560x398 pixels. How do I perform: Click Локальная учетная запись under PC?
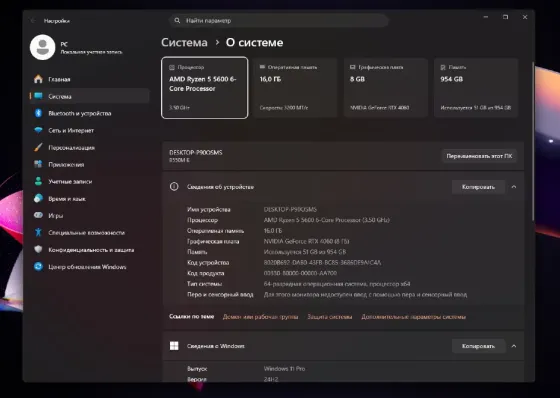(x=91, y=52)
